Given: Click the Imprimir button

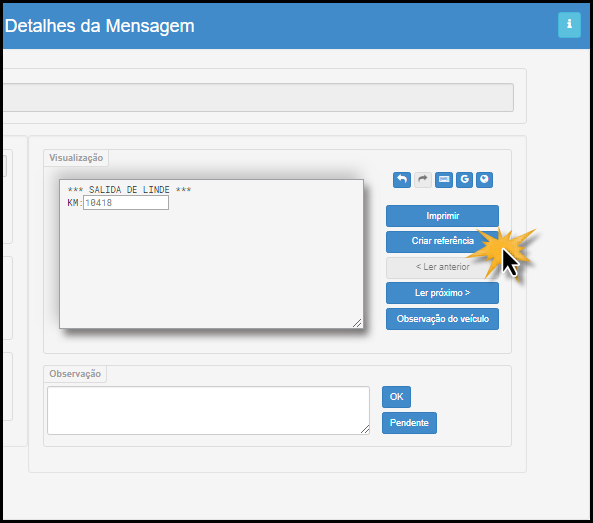Looking at the screenshot, I should 442,216.
